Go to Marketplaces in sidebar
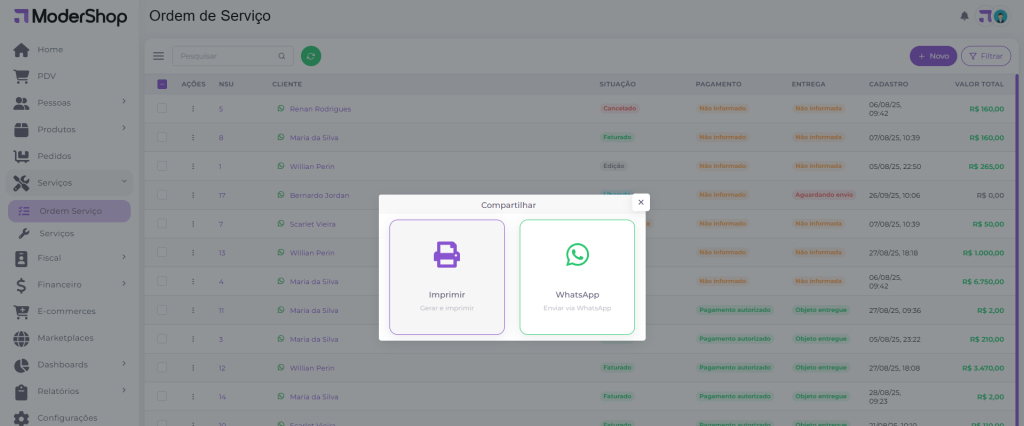 tap(65, 338)
